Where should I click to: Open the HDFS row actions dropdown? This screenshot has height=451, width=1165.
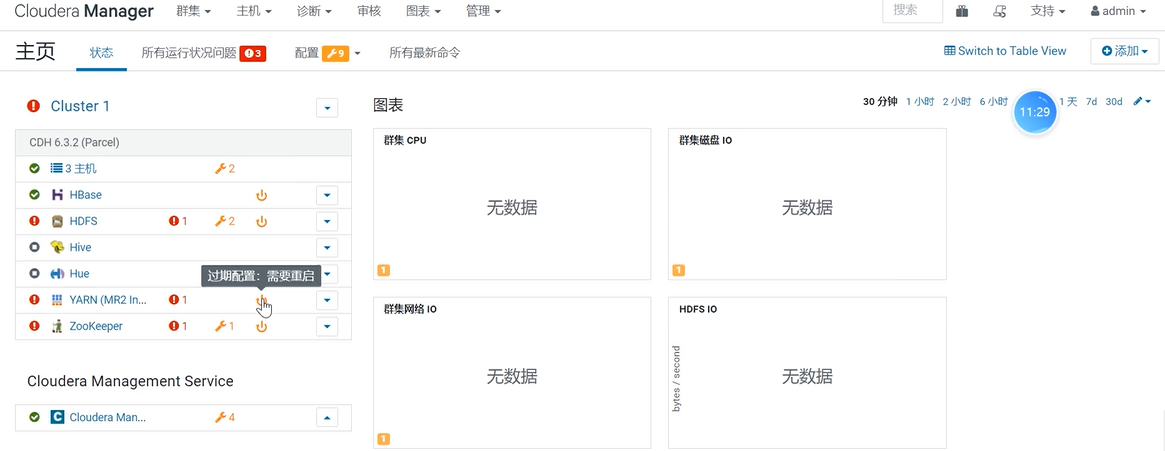click(327, 221)
